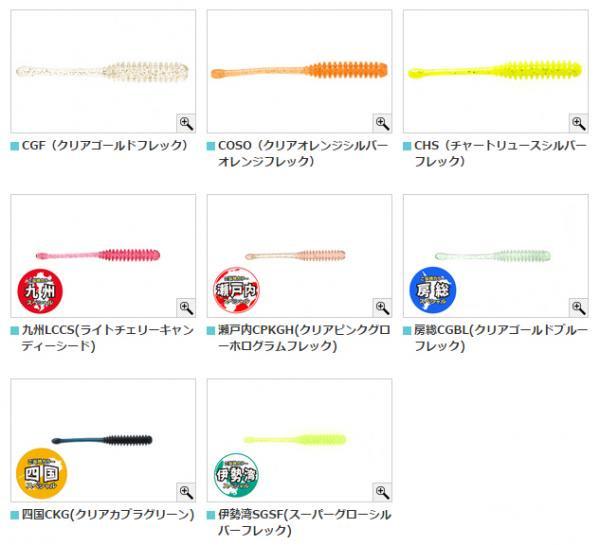This screenshot has width=600, height=545.
Task: Open magnifier for 九州LCCS pink lure
Action: click(186, 307)
